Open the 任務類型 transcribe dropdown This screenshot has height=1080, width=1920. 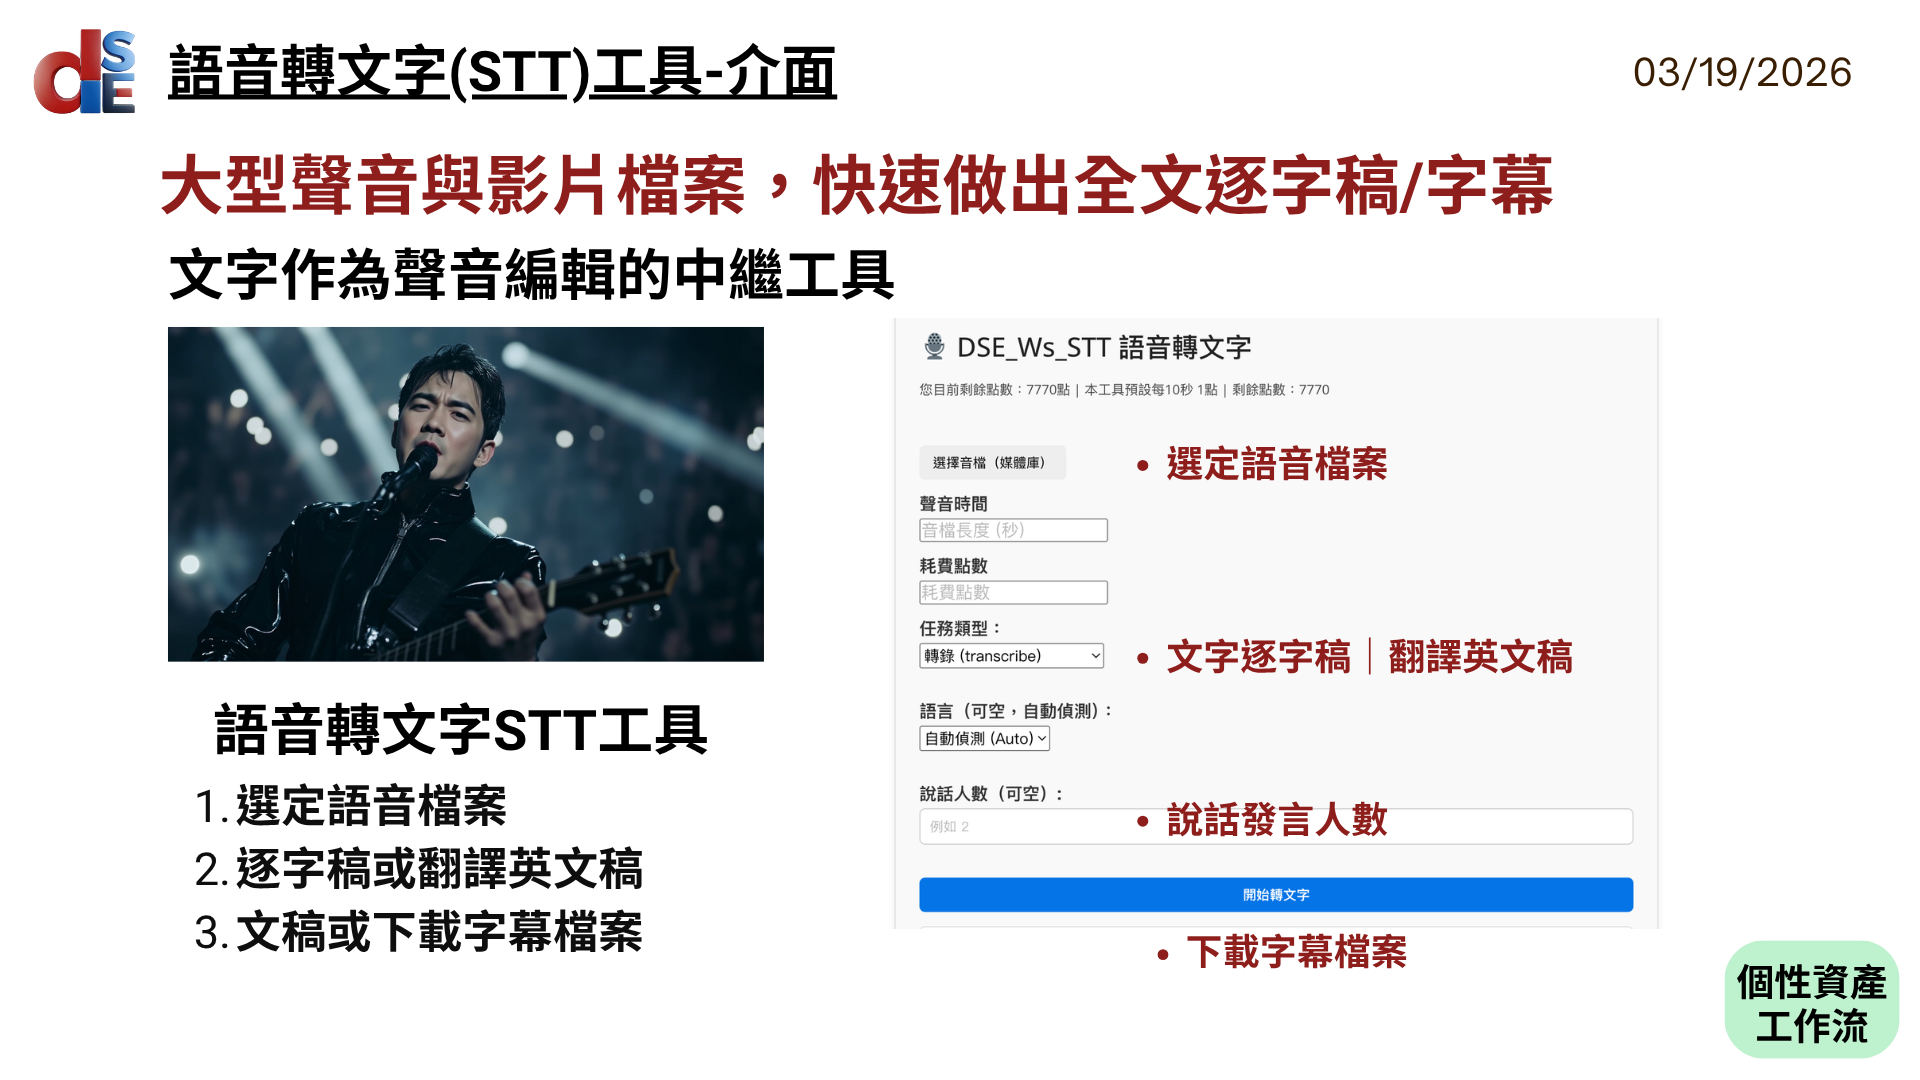[x=1011, y=655]
